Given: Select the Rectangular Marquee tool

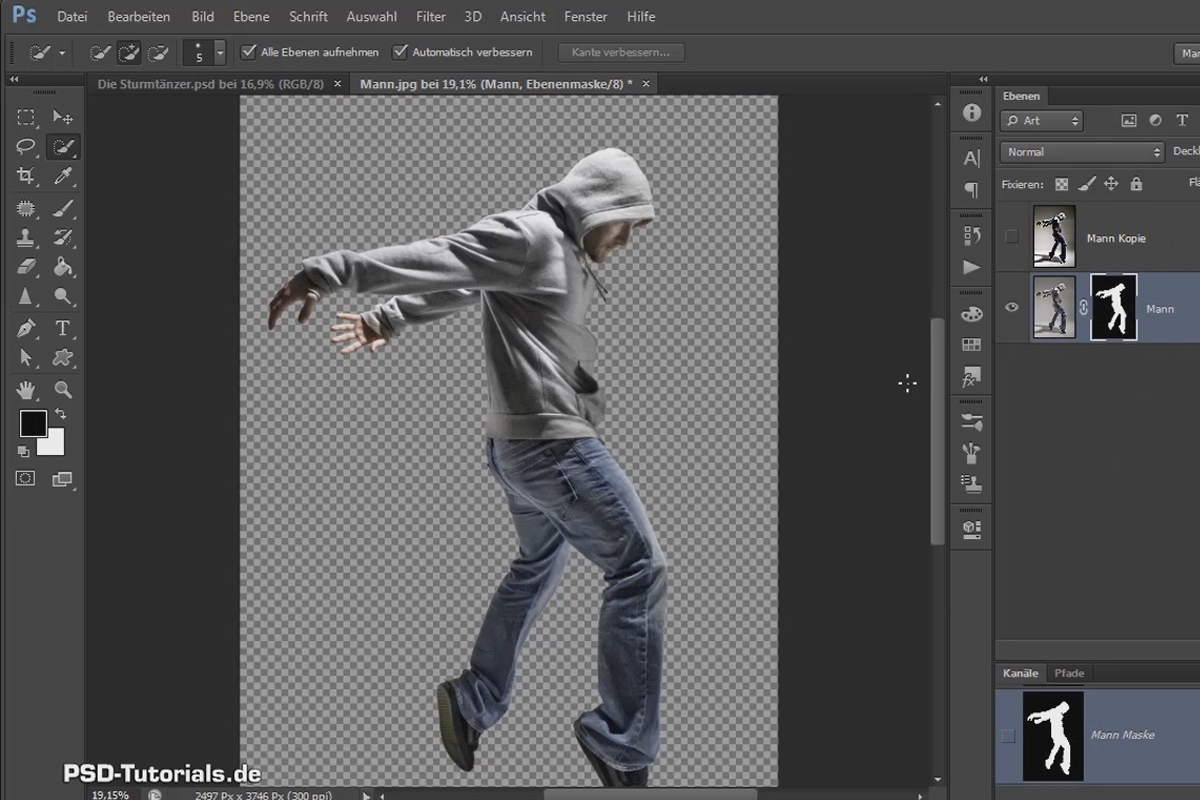Looking at the screenshot, I should 26,117.
